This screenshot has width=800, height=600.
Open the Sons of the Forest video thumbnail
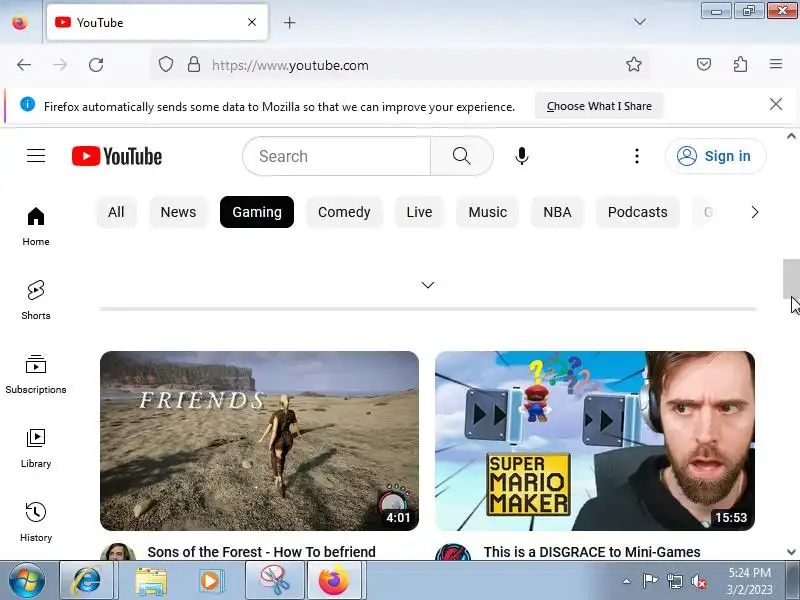pyautogui.click(x=259, y=441)
